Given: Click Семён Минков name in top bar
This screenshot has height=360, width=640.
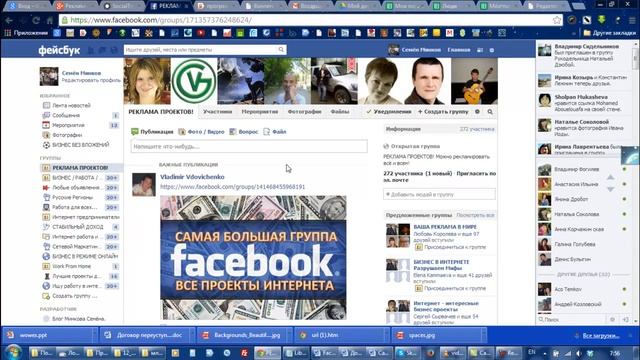Looking at the screenshot, I should pyautogui.click(x=421, y=50).
